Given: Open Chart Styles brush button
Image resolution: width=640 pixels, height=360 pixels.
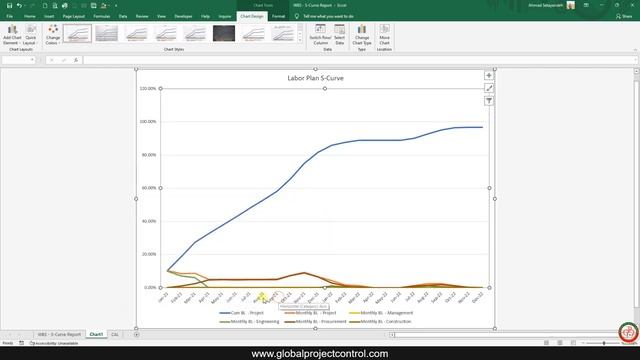Looking at the screenshot, I should (x=489, y=88).
